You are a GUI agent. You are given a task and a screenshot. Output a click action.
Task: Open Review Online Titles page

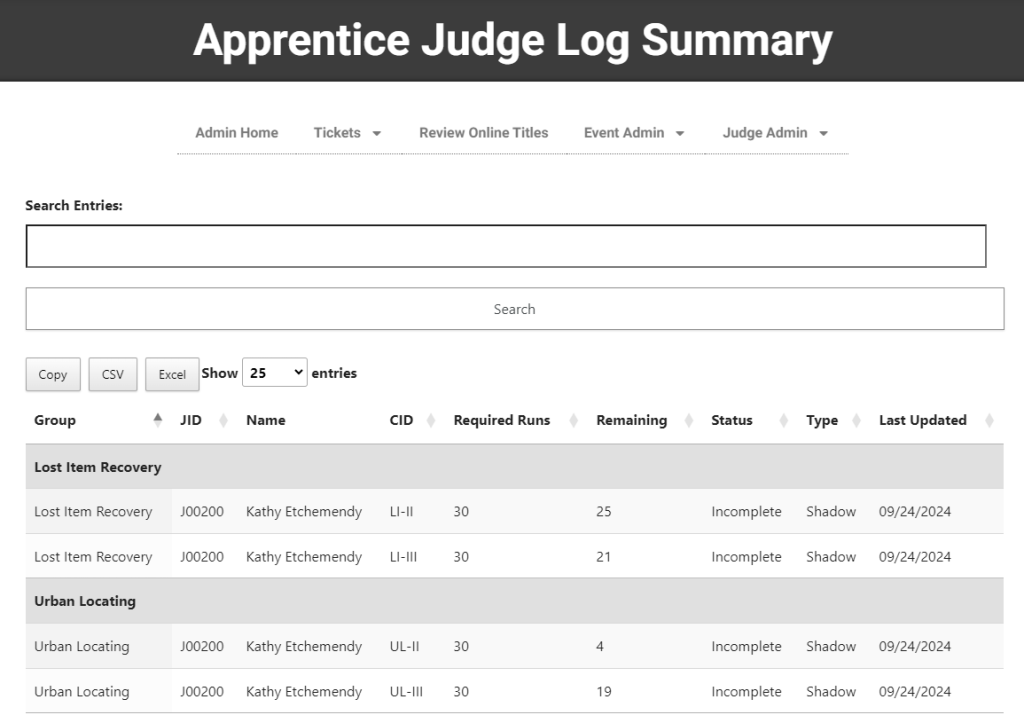[483, 133]
